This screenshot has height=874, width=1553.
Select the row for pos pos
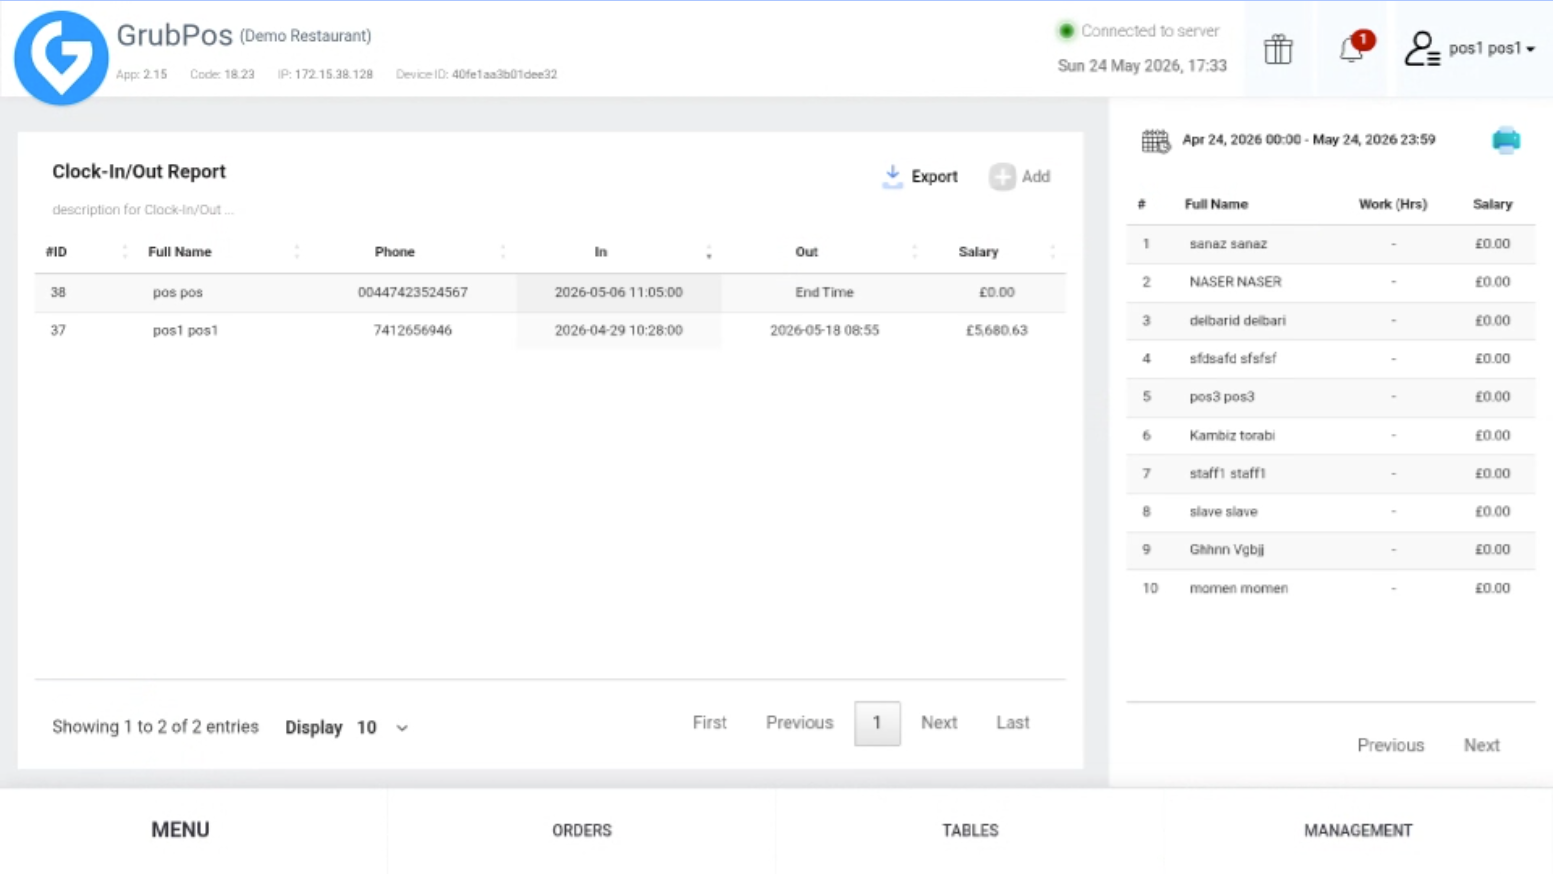click(x=550, y=293)
